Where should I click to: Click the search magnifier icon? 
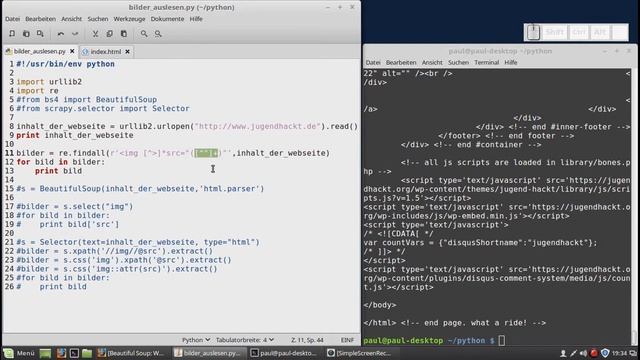(144, 34)
